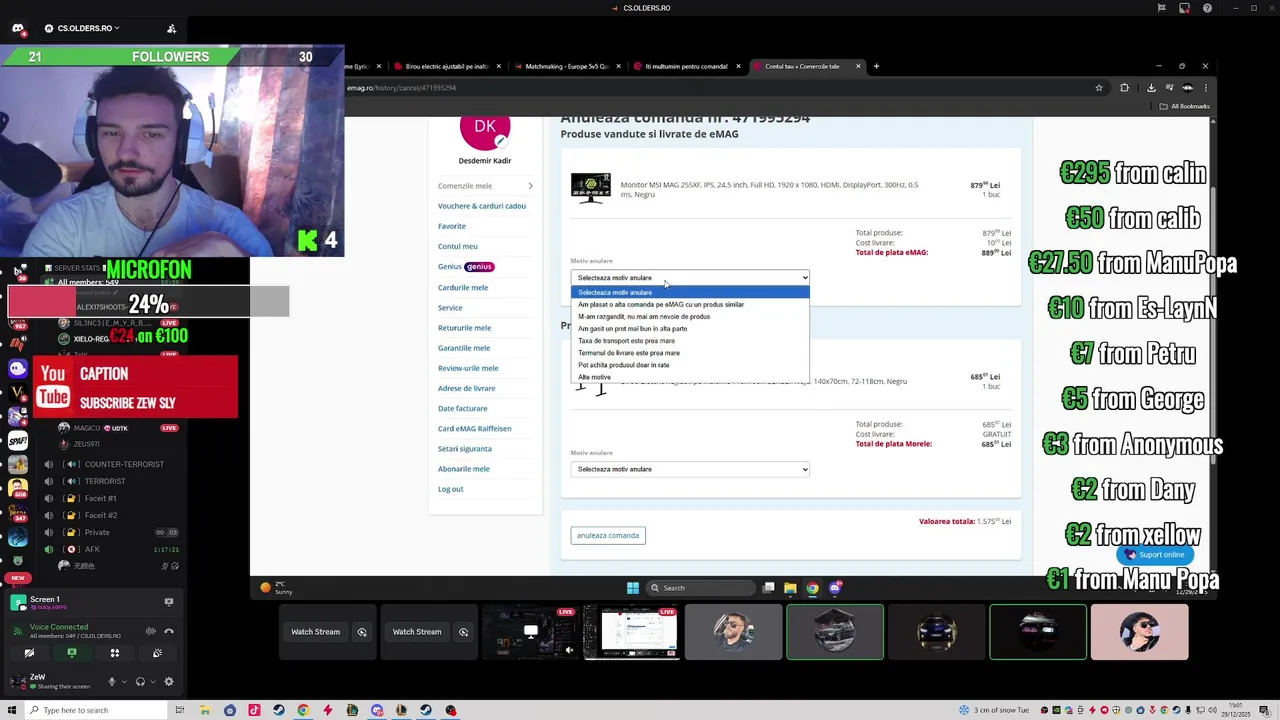The width and height of the screenshot is (1280, 720).
Task: Toggle screen share green button
Action: coord(72,653)
